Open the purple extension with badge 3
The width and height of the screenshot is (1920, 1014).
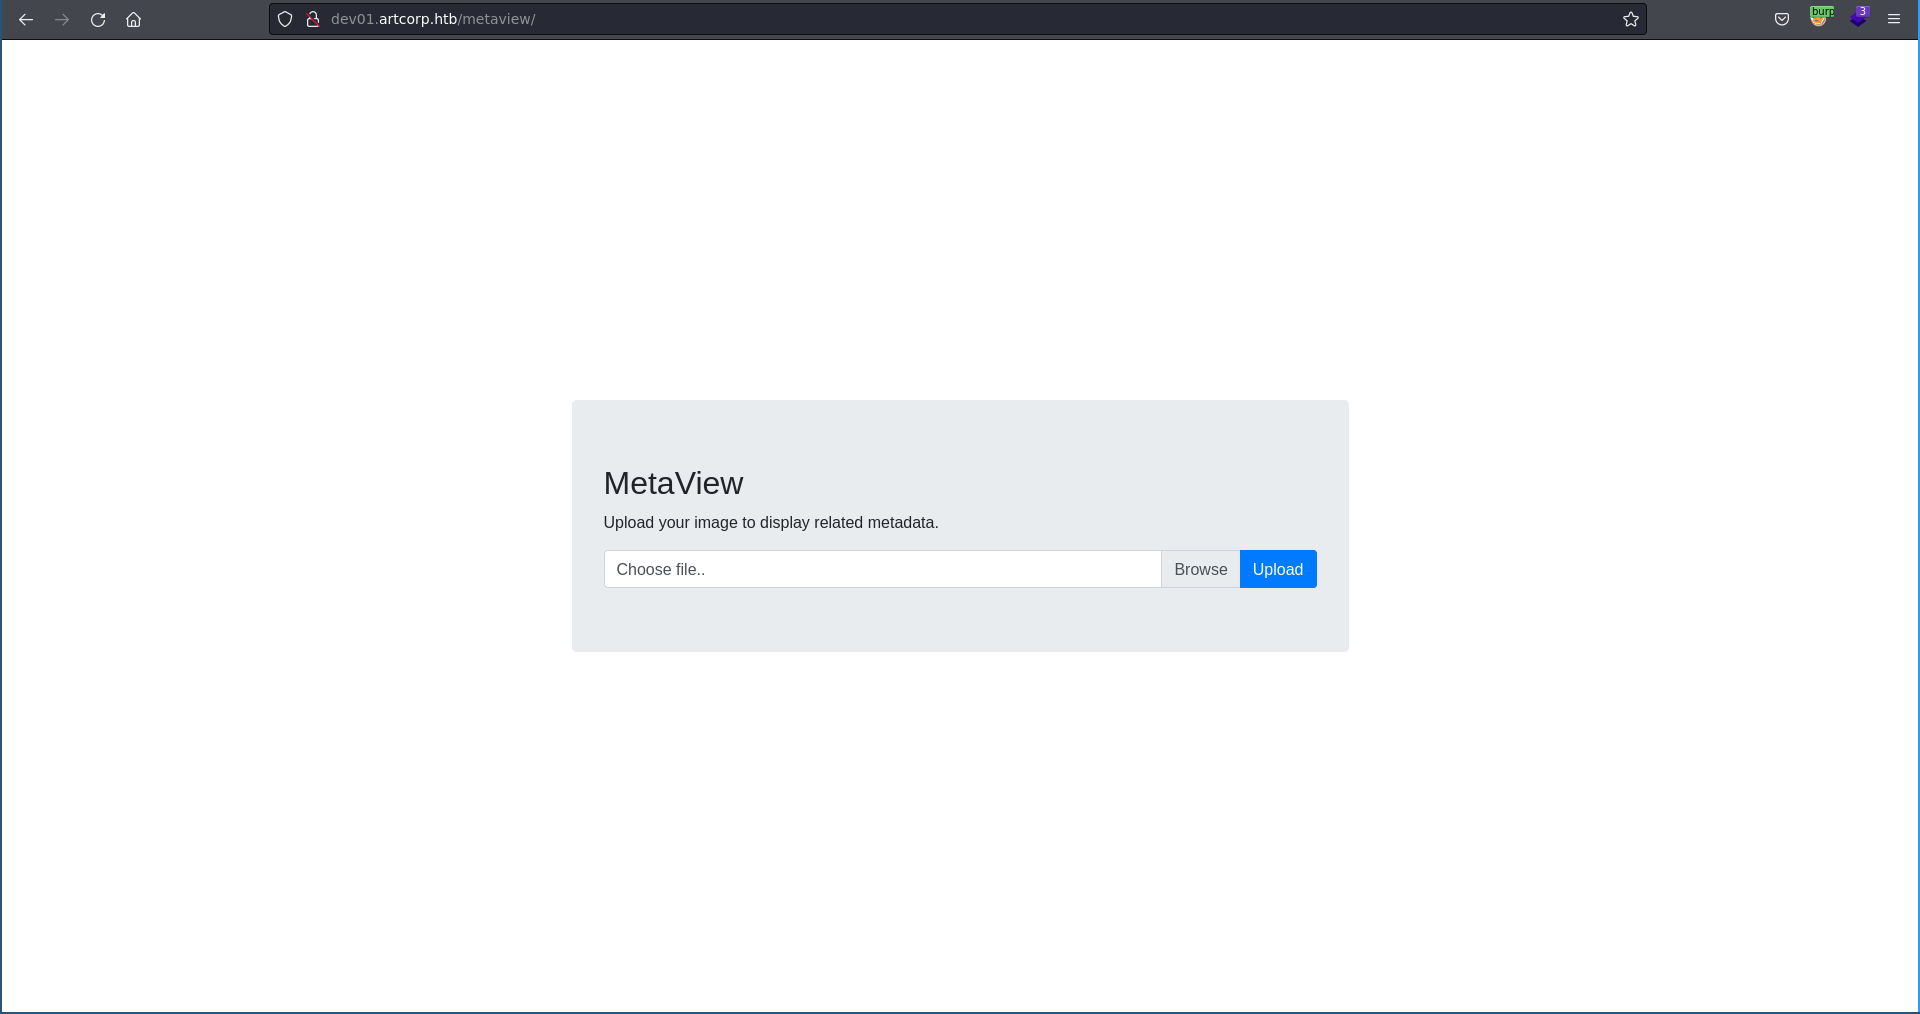pyautogui.click(x=1858, y=18)
